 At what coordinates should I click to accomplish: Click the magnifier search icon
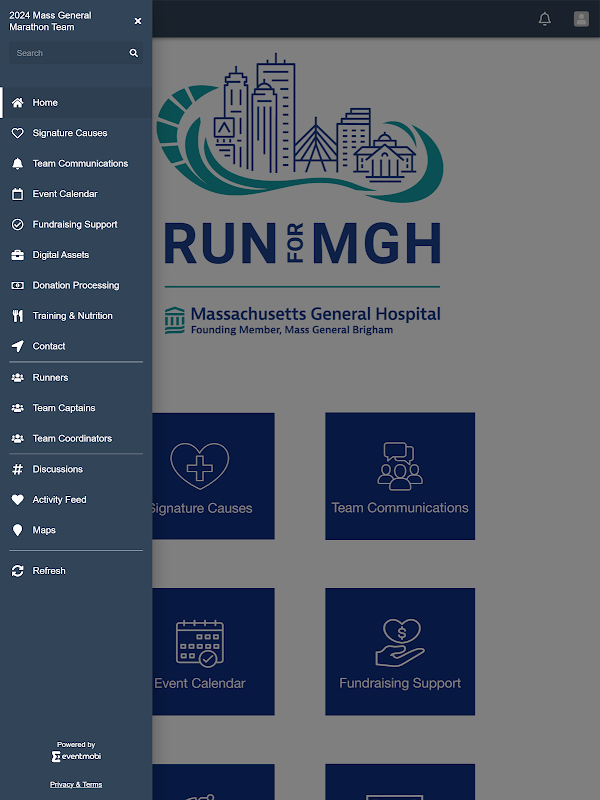click(134, 53)
